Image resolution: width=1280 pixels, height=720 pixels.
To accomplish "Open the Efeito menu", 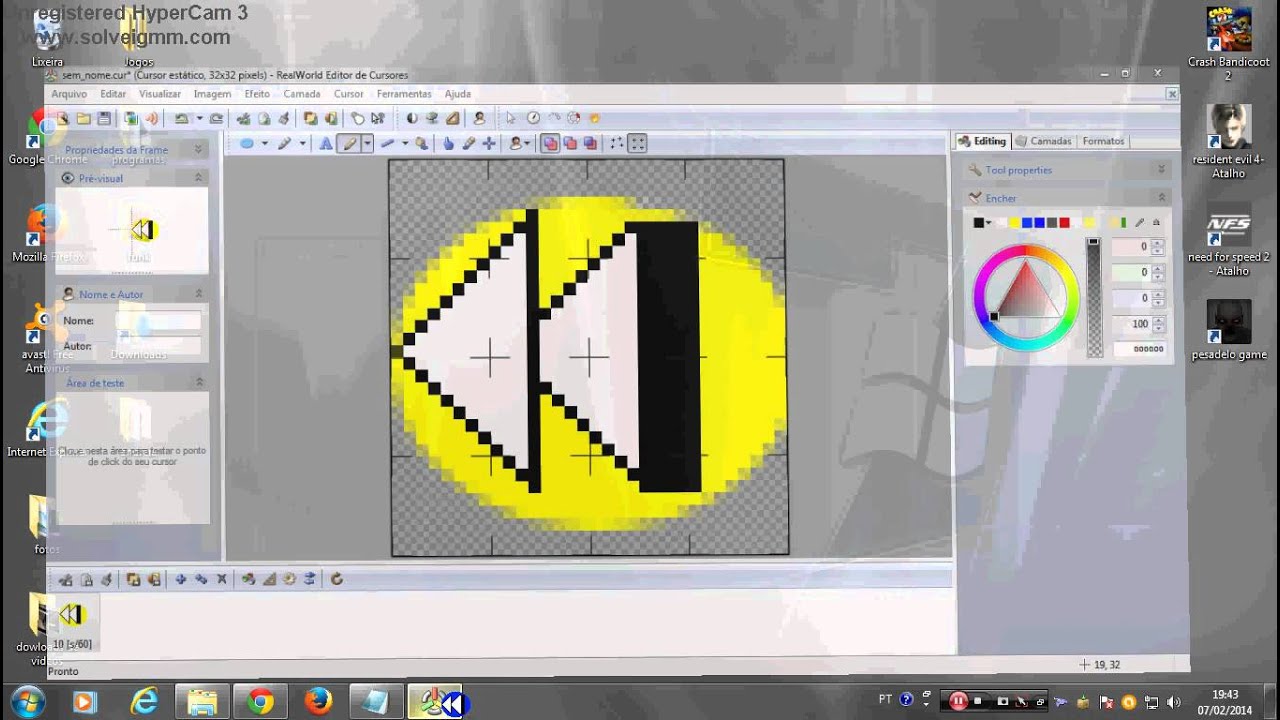I will (257, 94).
